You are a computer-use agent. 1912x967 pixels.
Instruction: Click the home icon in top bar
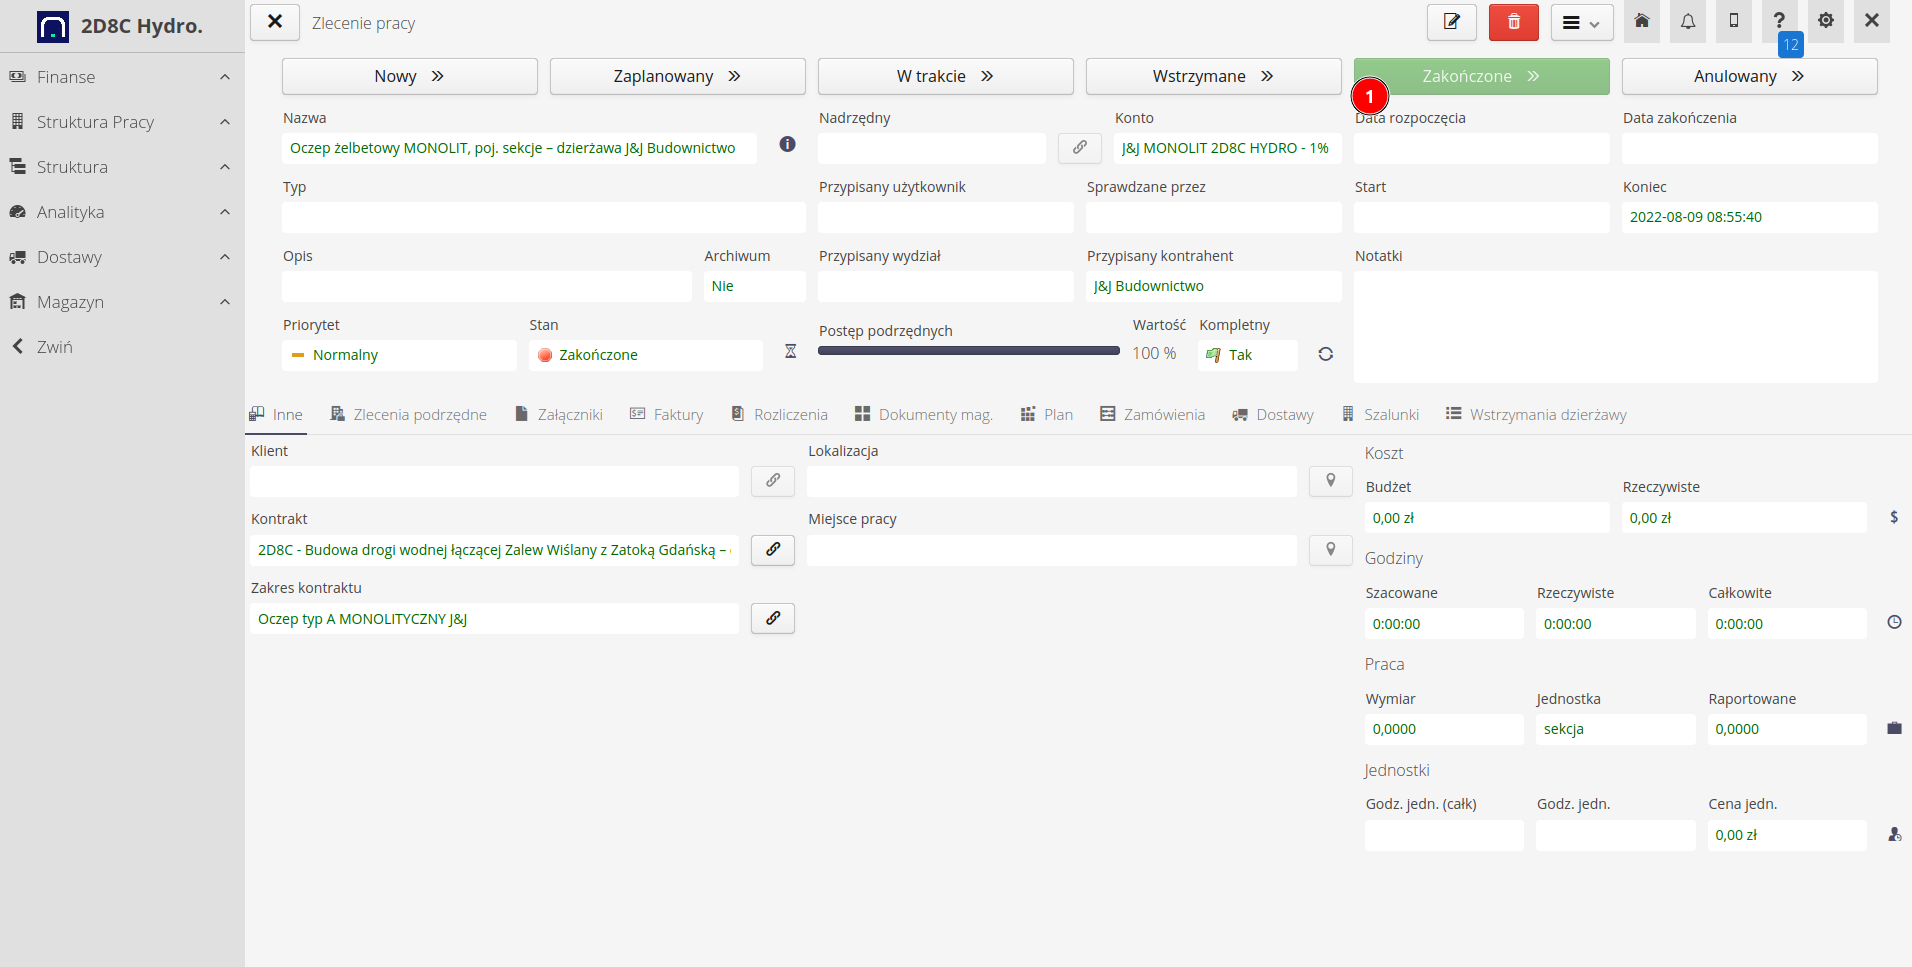1642,21
